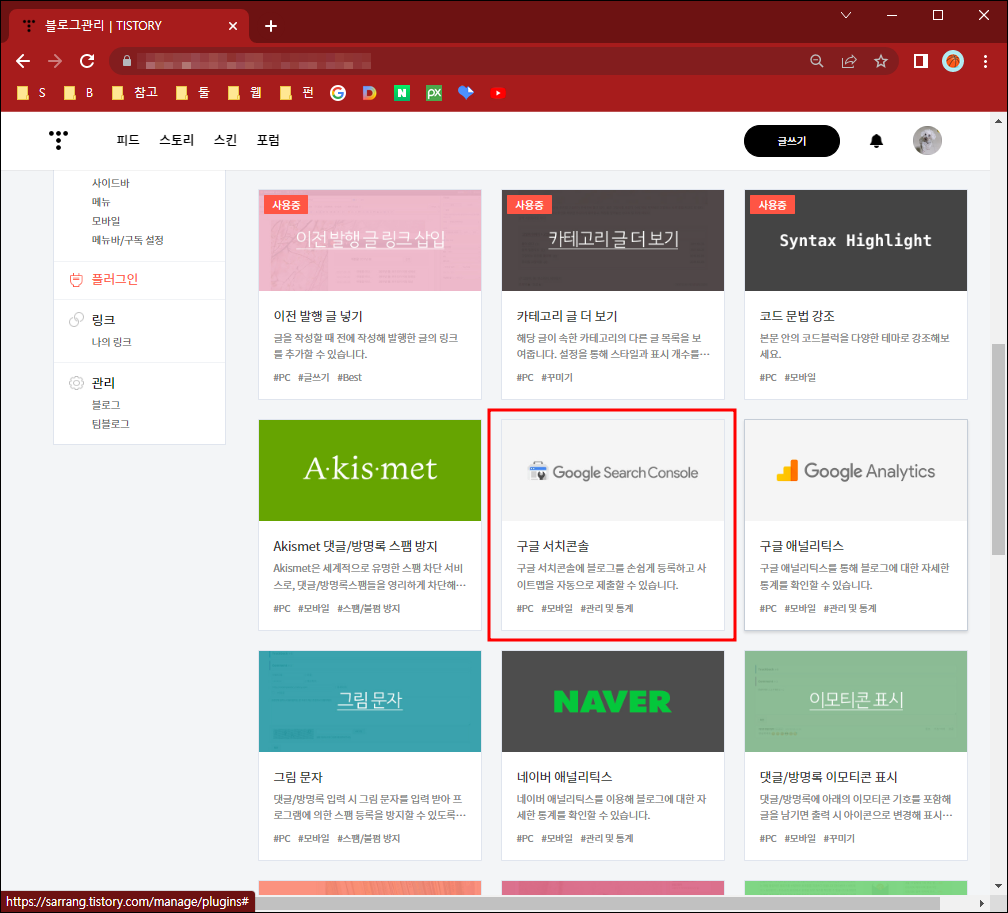Reload the page
The width and height of the screenshot is (1008, 913).
[87, 60]
